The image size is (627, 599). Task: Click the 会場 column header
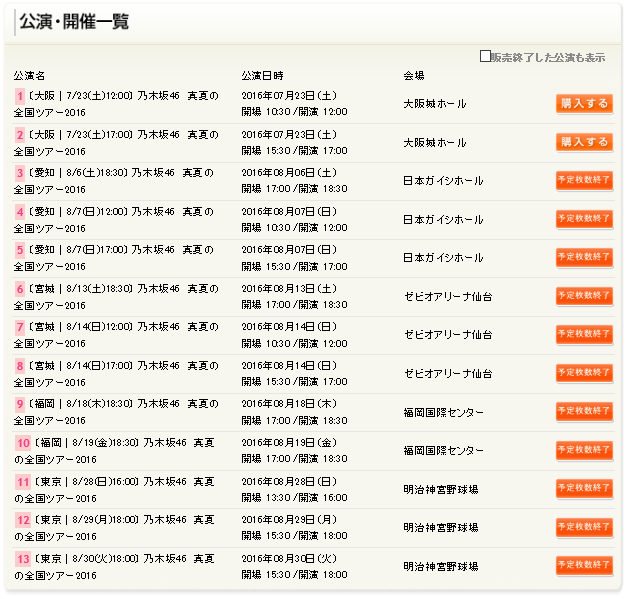[x=414, y=76]
